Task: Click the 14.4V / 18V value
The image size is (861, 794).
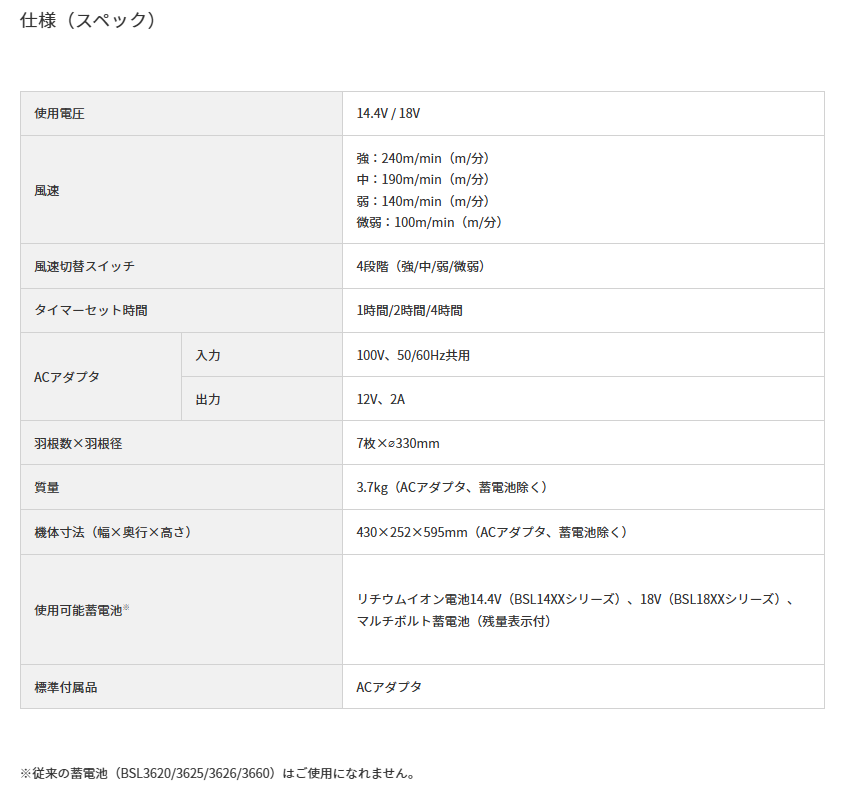Action: coord(388,114)
